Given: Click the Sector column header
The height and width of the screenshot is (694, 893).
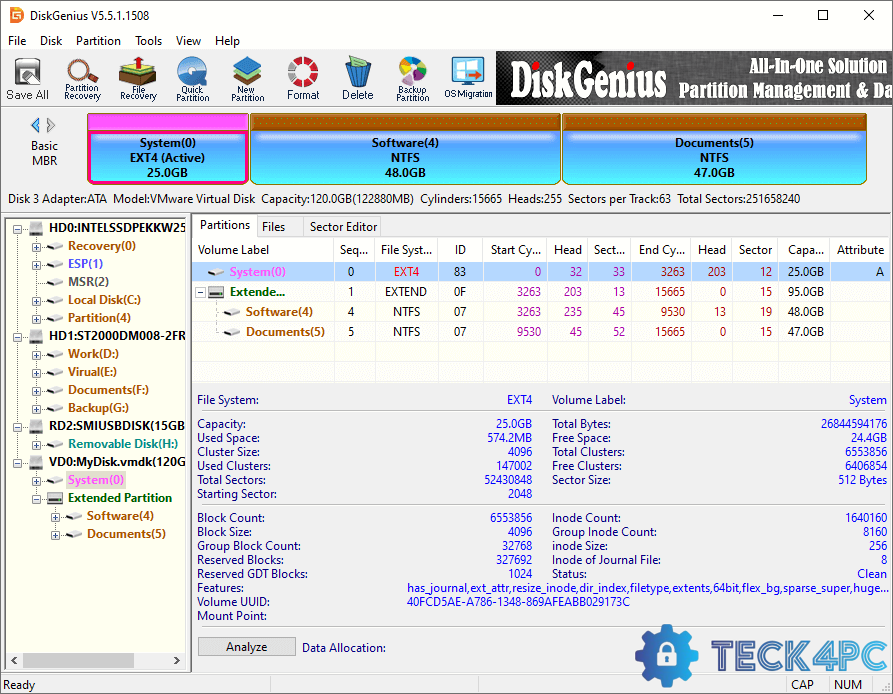Looking at the screenshot, I should click(x=755, y=250).
